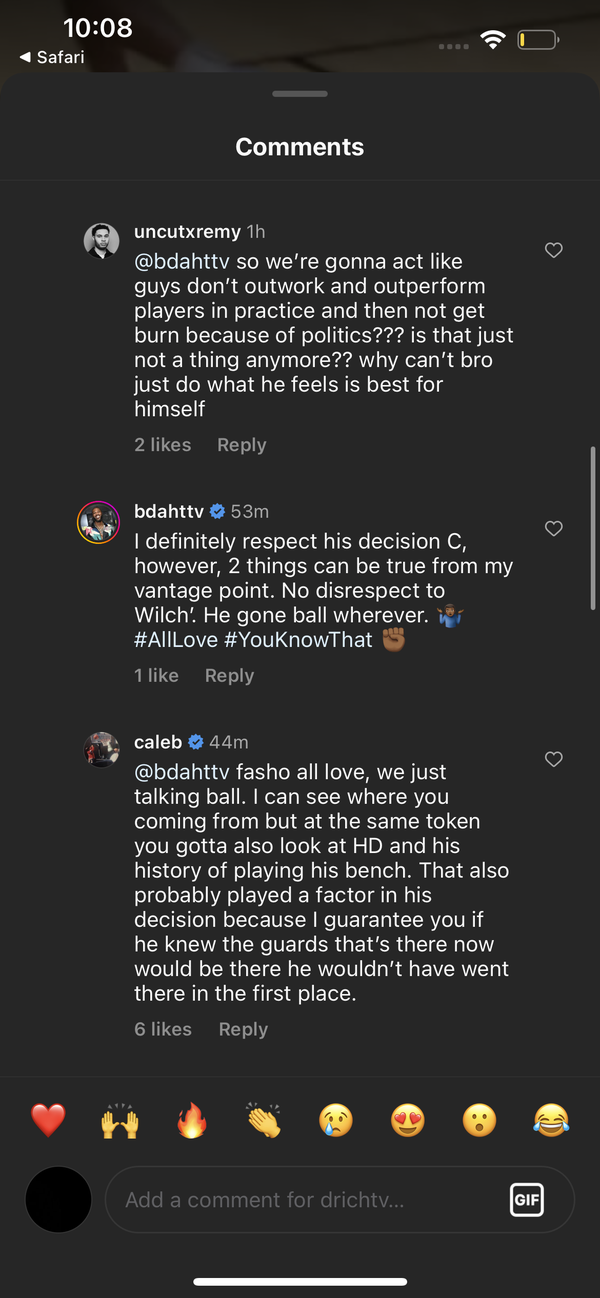Tap the heart-eyes emoji reaction

[408, 1120]
